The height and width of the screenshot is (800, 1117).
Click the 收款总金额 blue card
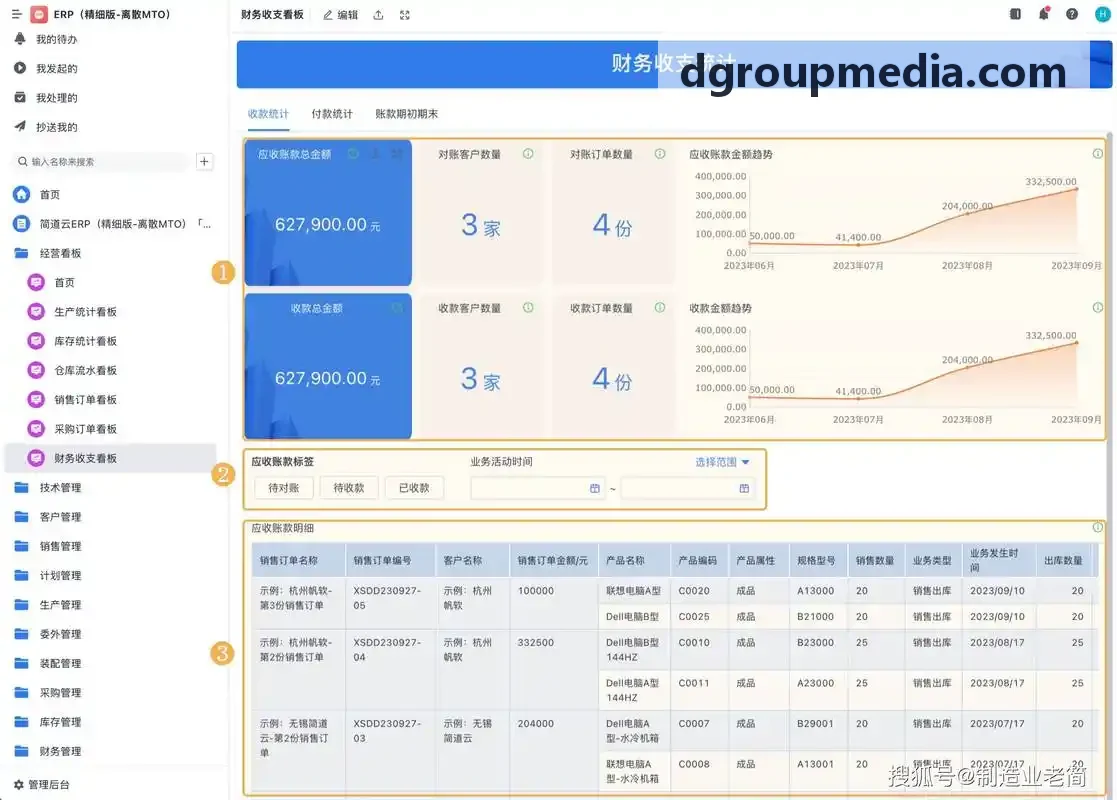coord(328,366)
